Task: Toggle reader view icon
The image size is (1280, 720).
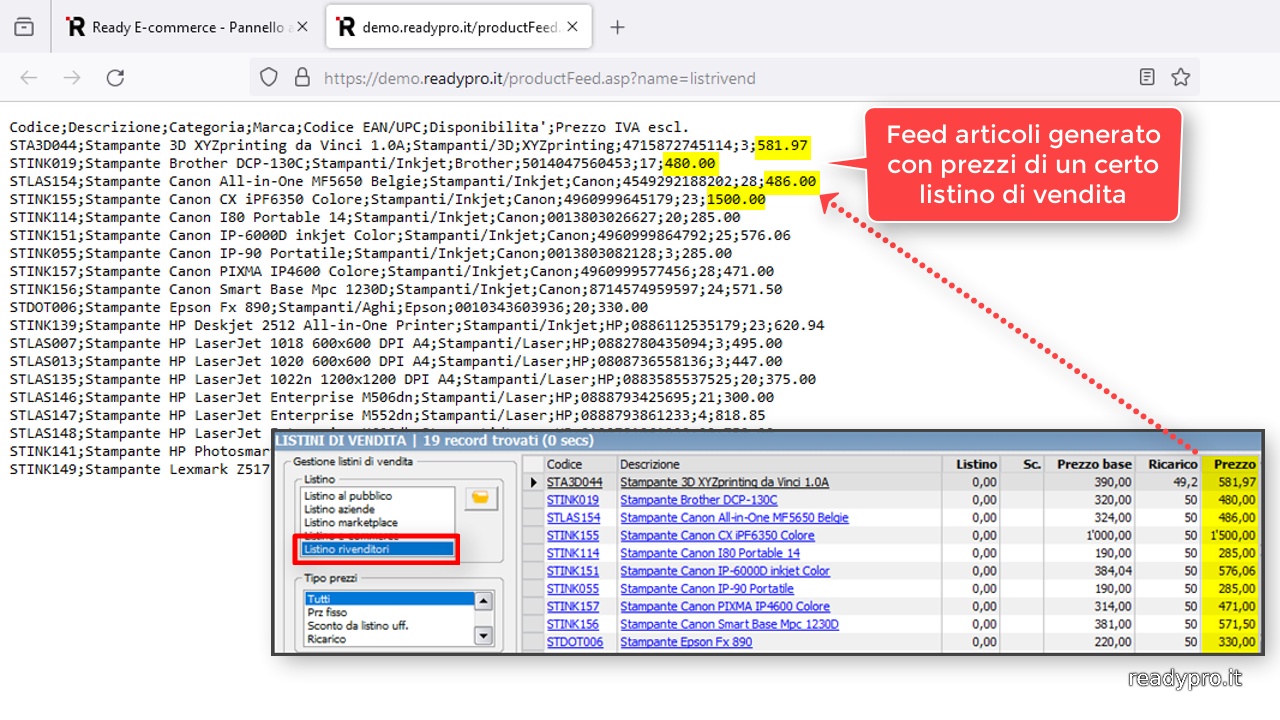Action: (x=1147, y=77)
